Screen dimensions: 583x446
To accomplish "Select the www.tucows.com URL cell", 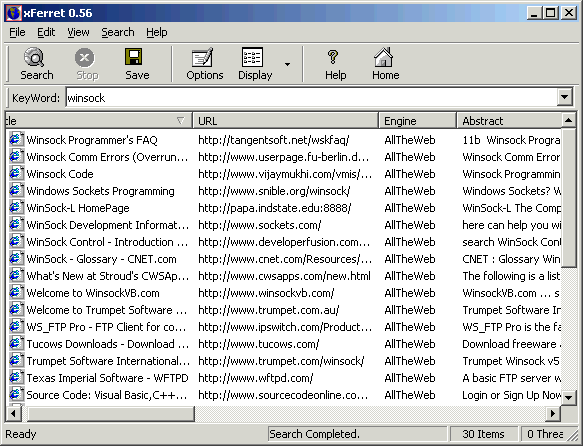I will [x=258, y=344].
